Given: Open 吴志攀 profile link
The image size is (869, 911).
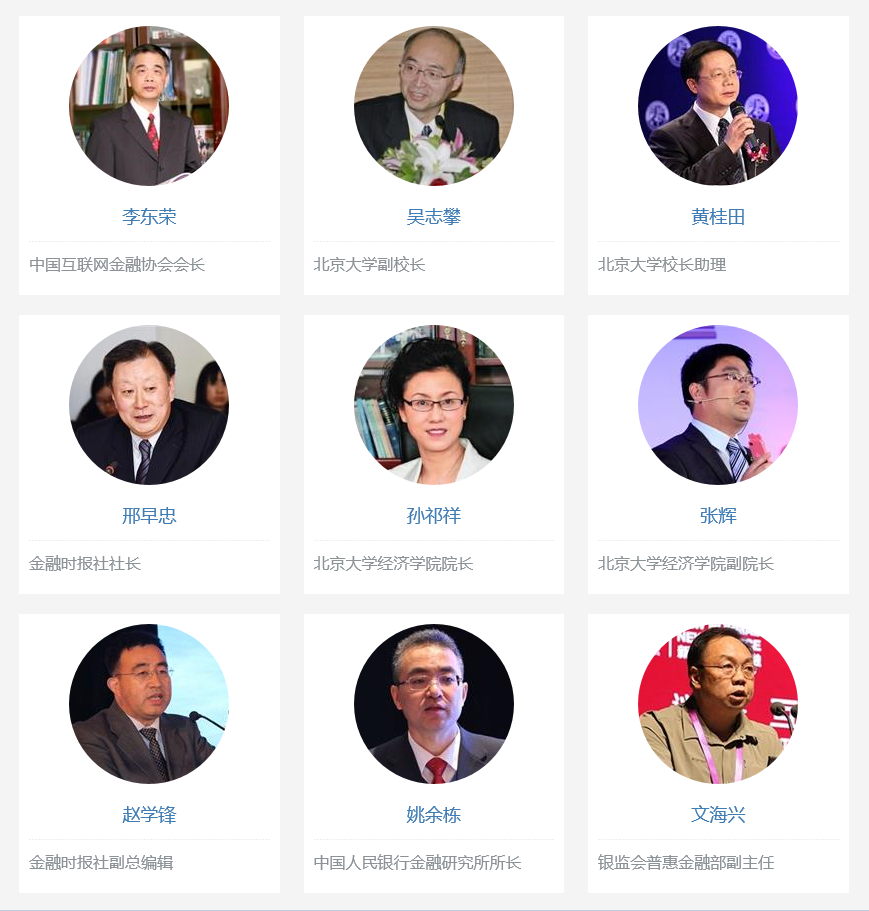Looking at the screenshot, I should (433, 217).
